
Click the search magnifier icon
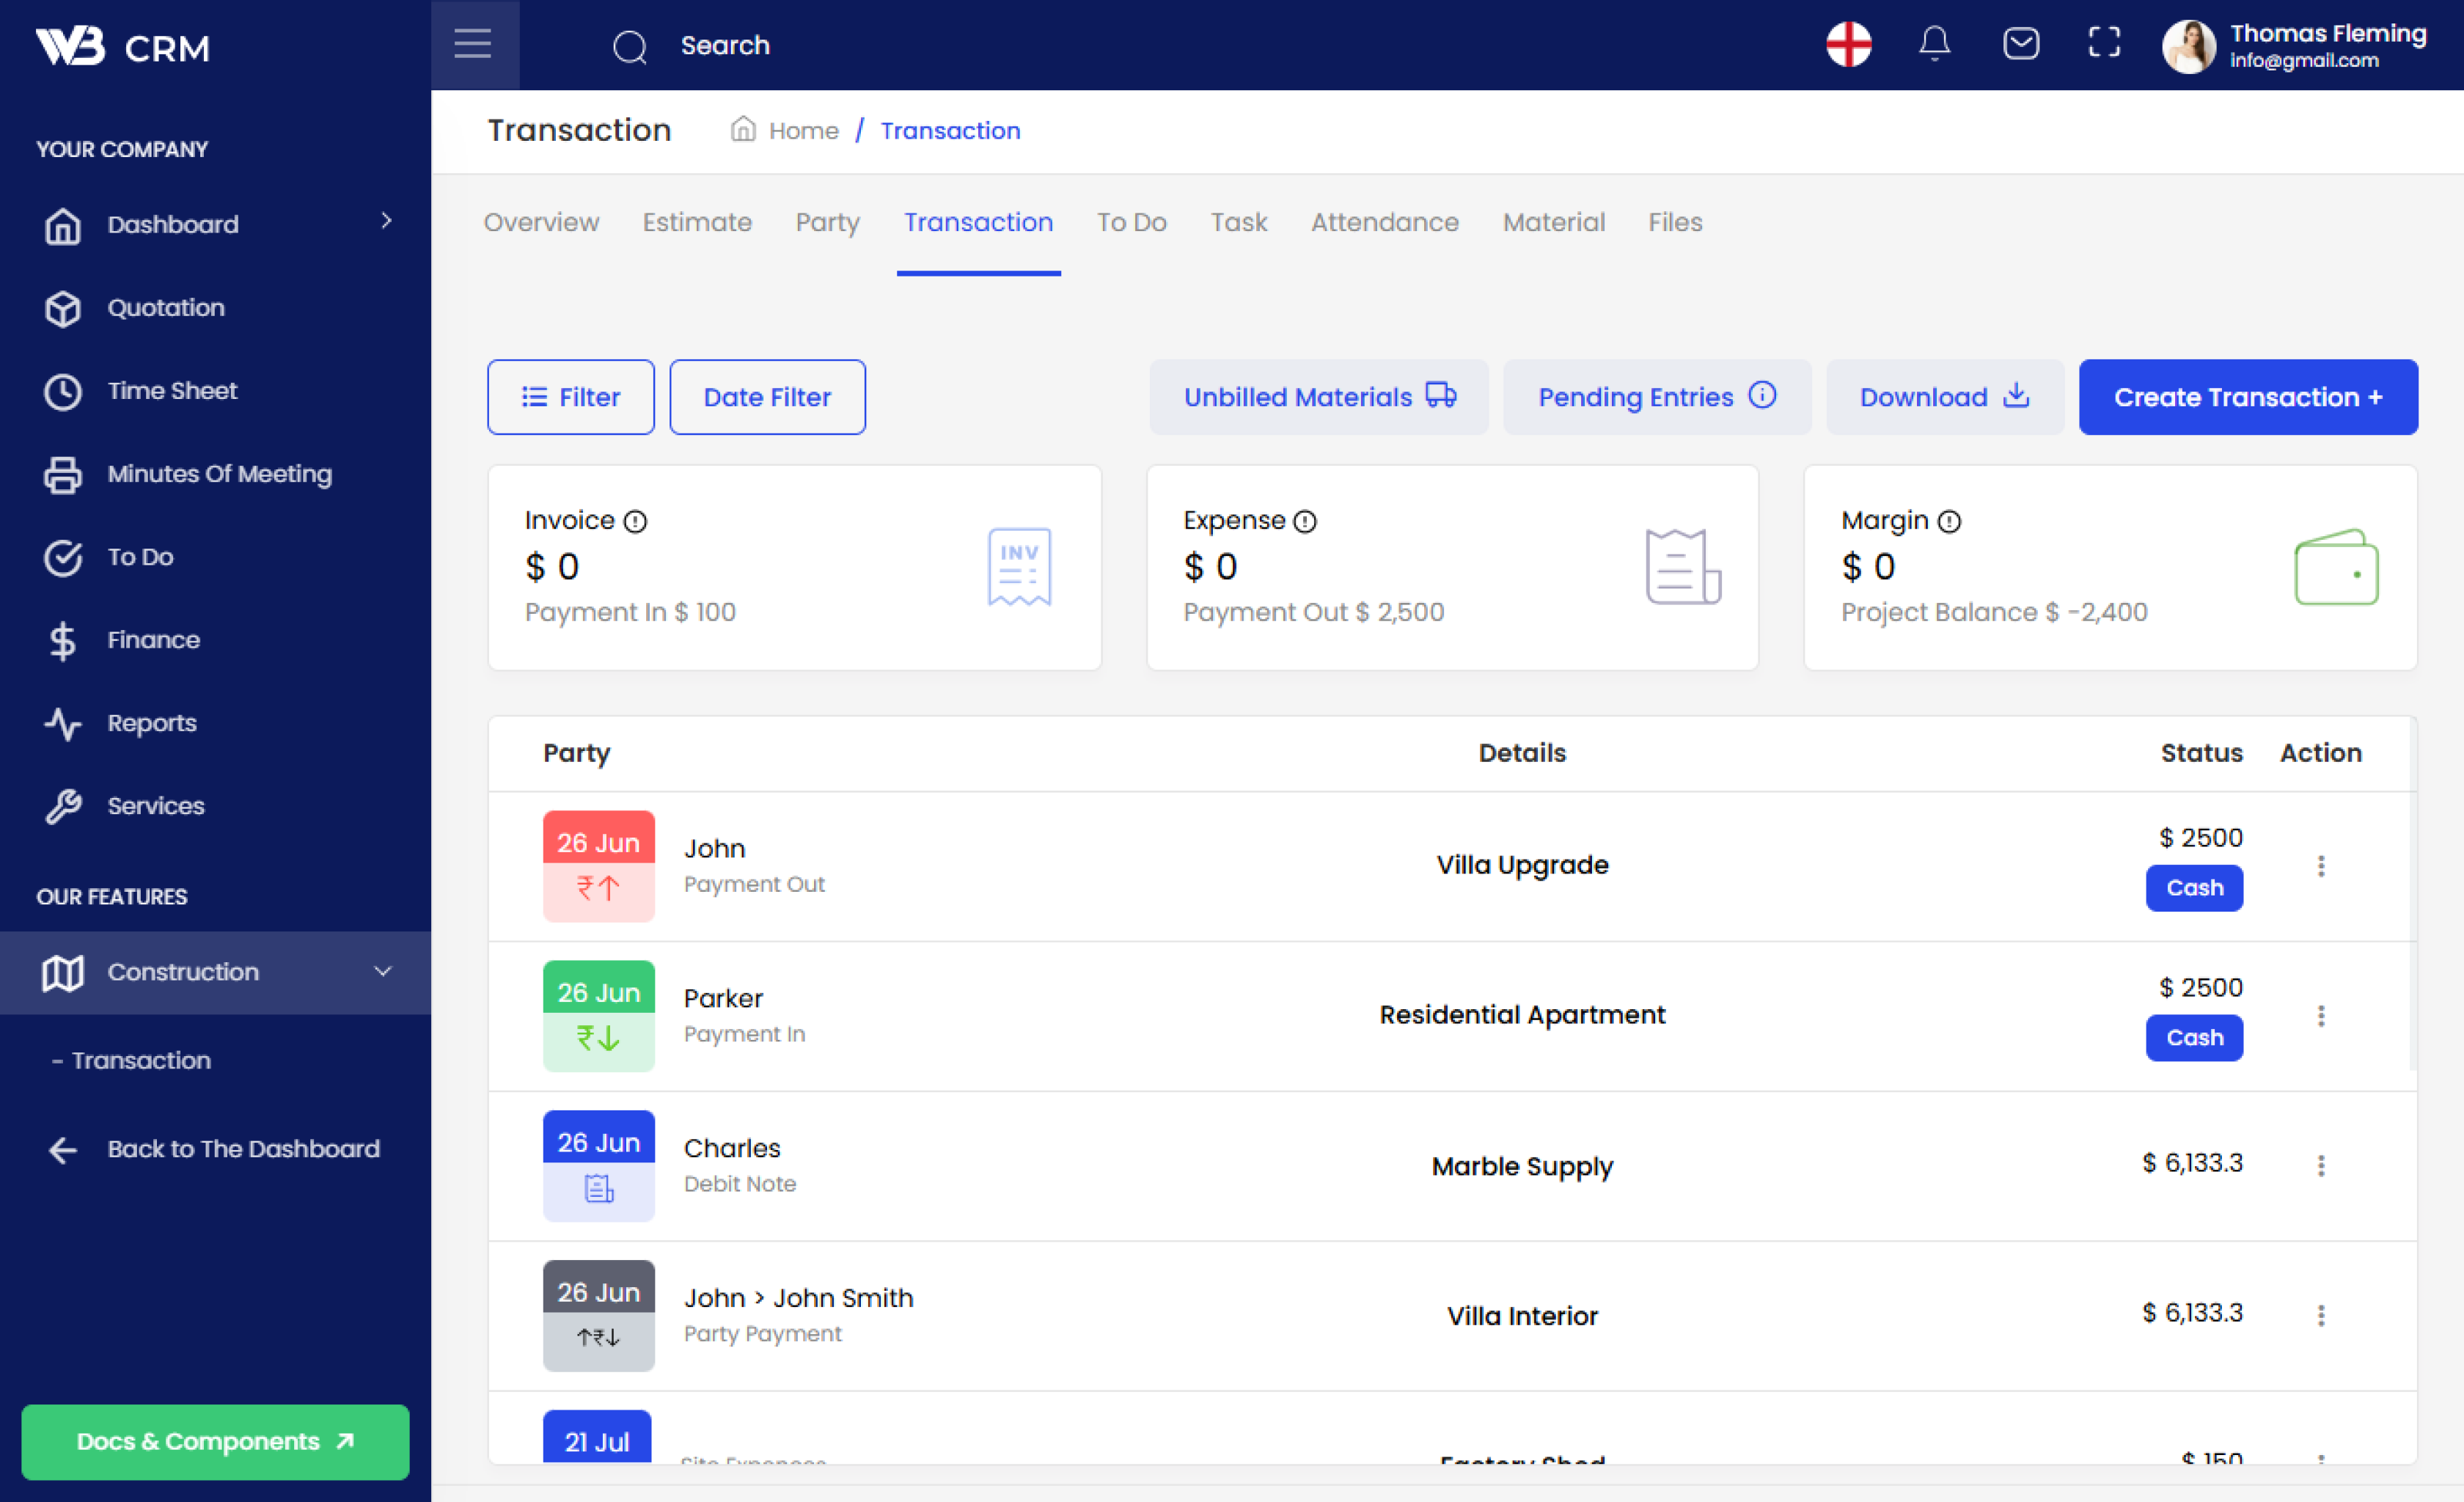coord(629,46)
